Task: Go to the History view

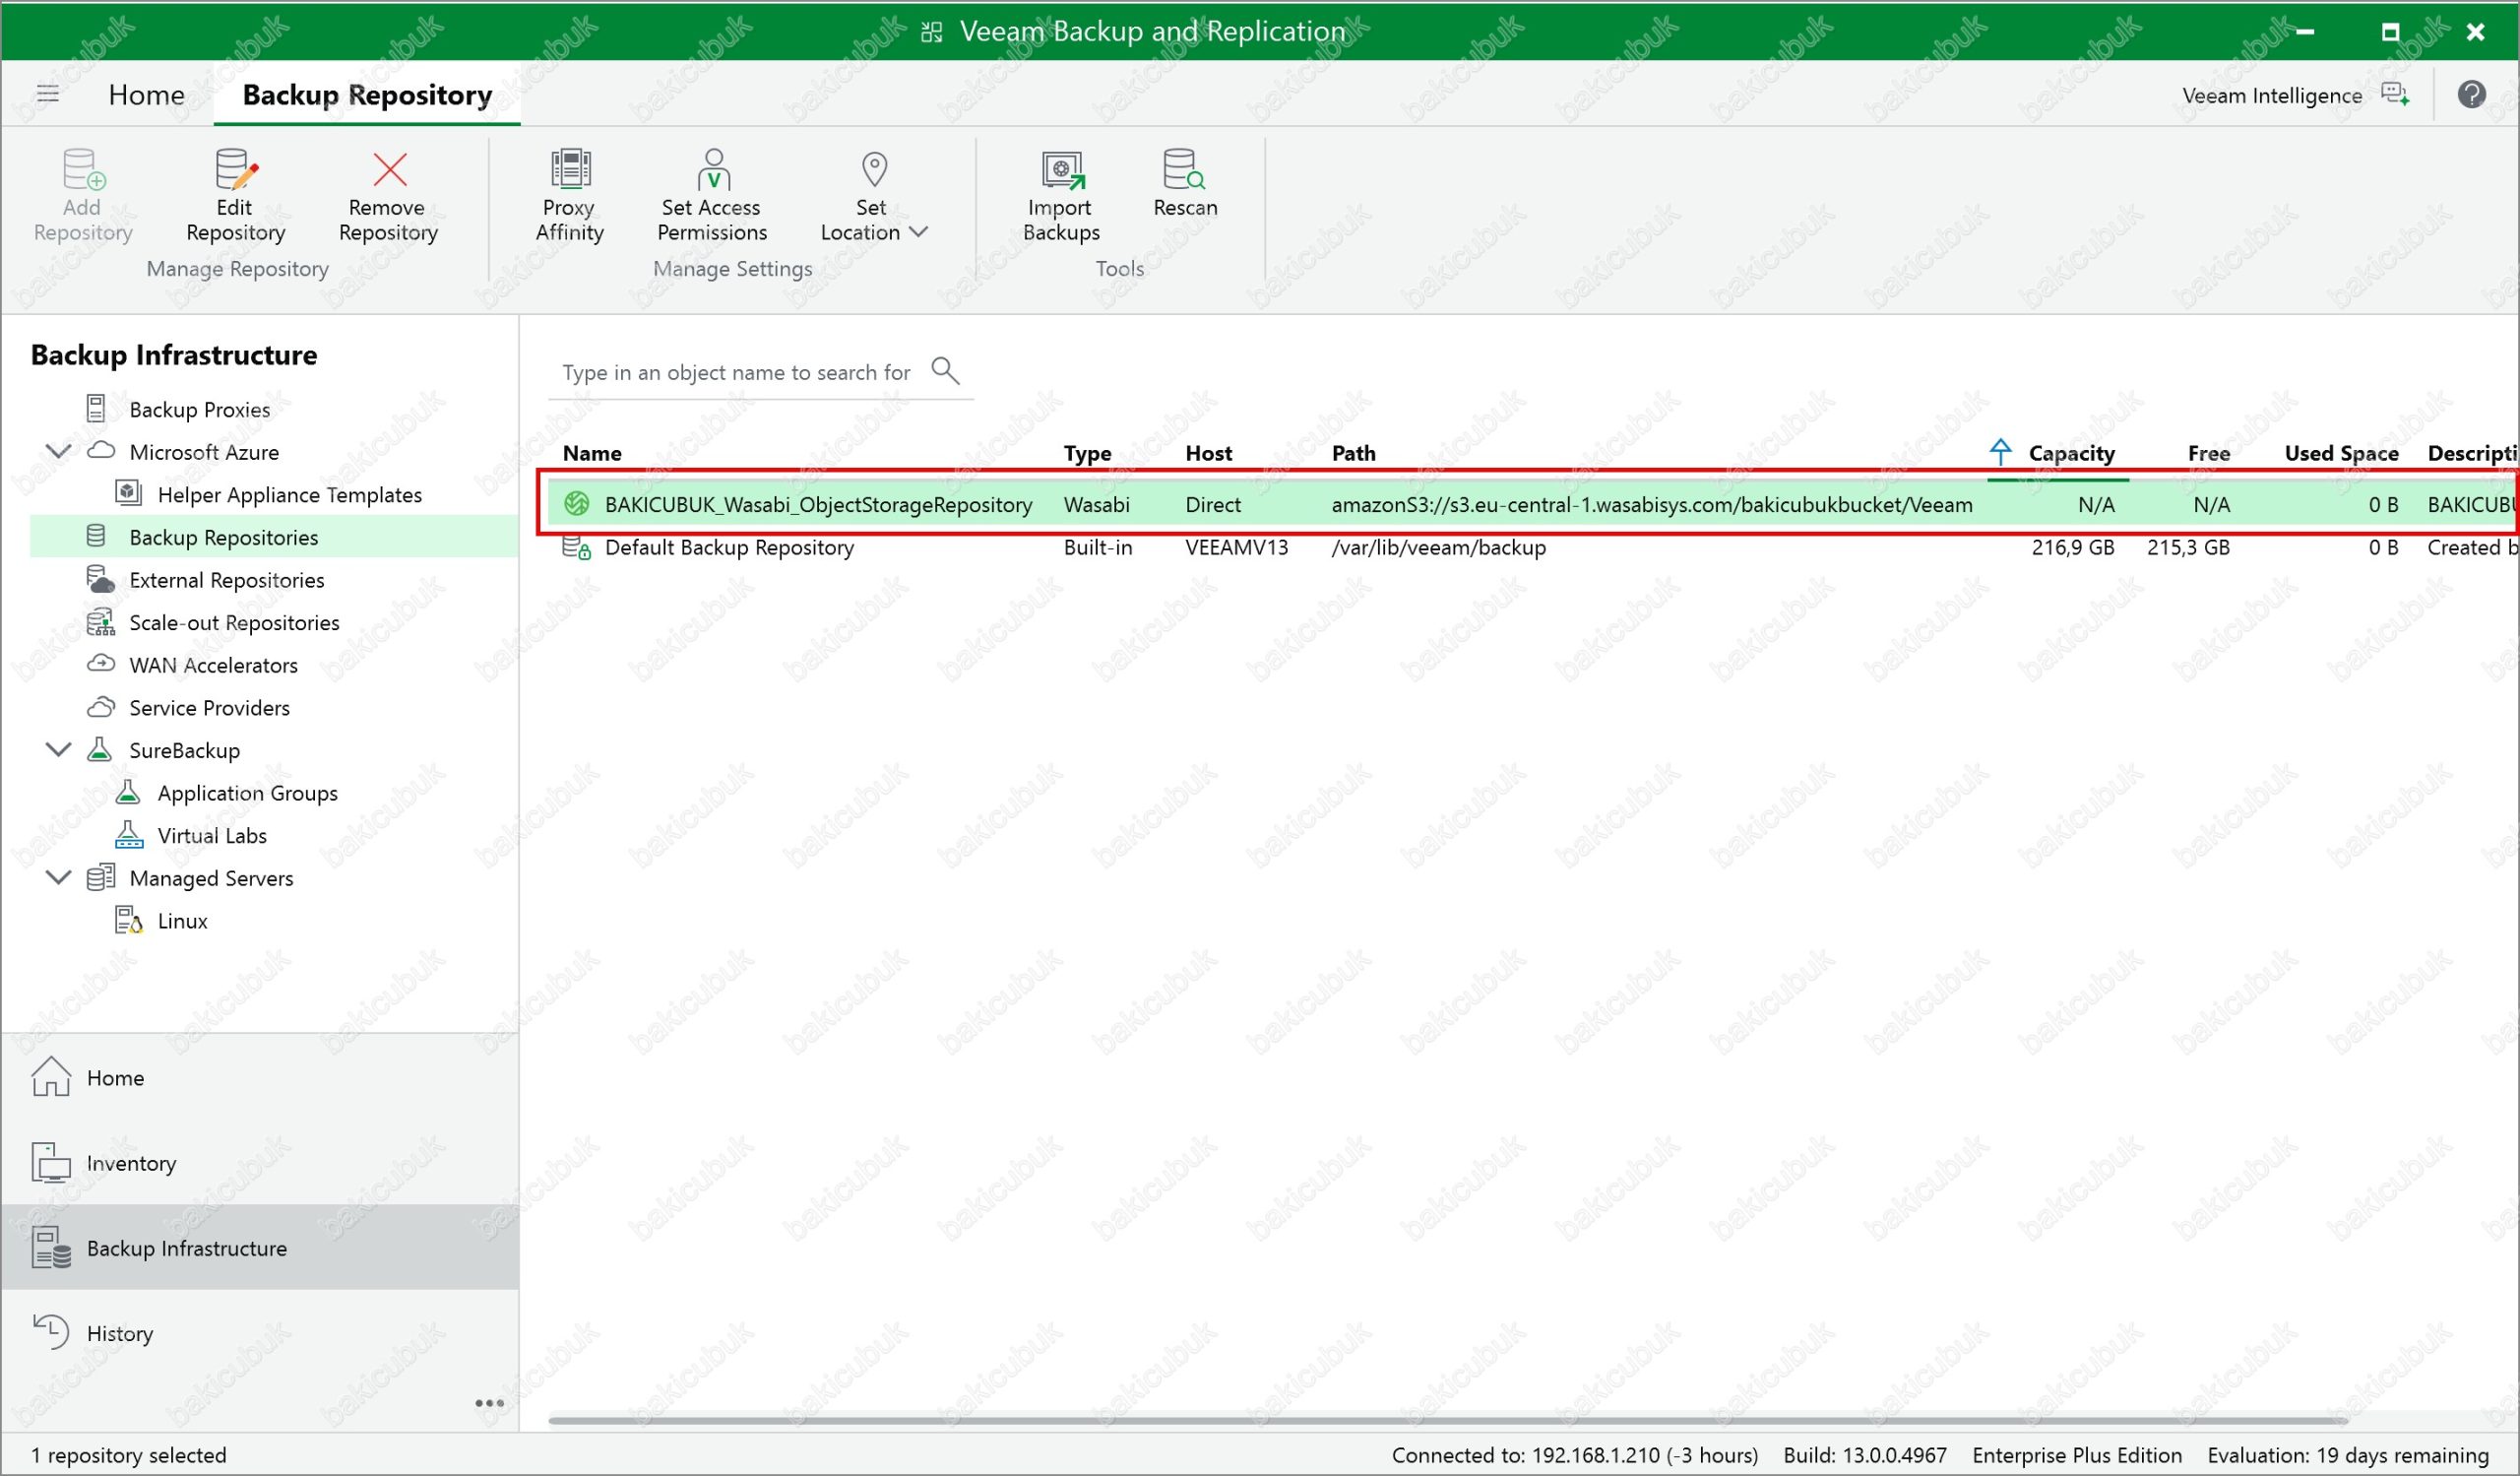Action: 119,1333
